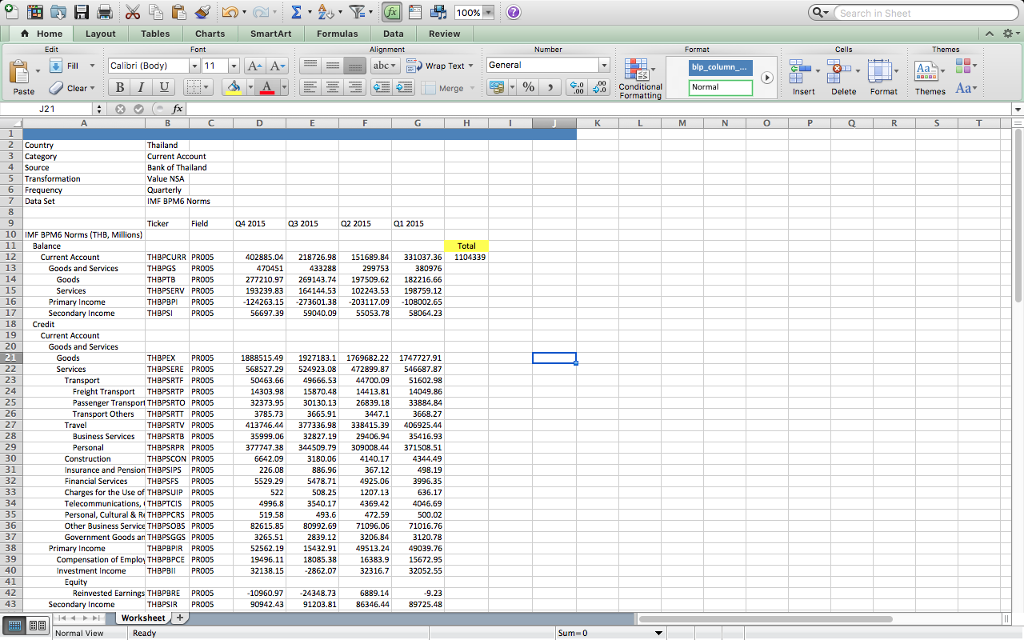Screen dimensions: 1024x640
Task: Open the Charts ribbon tab
Action: point(209,33)
